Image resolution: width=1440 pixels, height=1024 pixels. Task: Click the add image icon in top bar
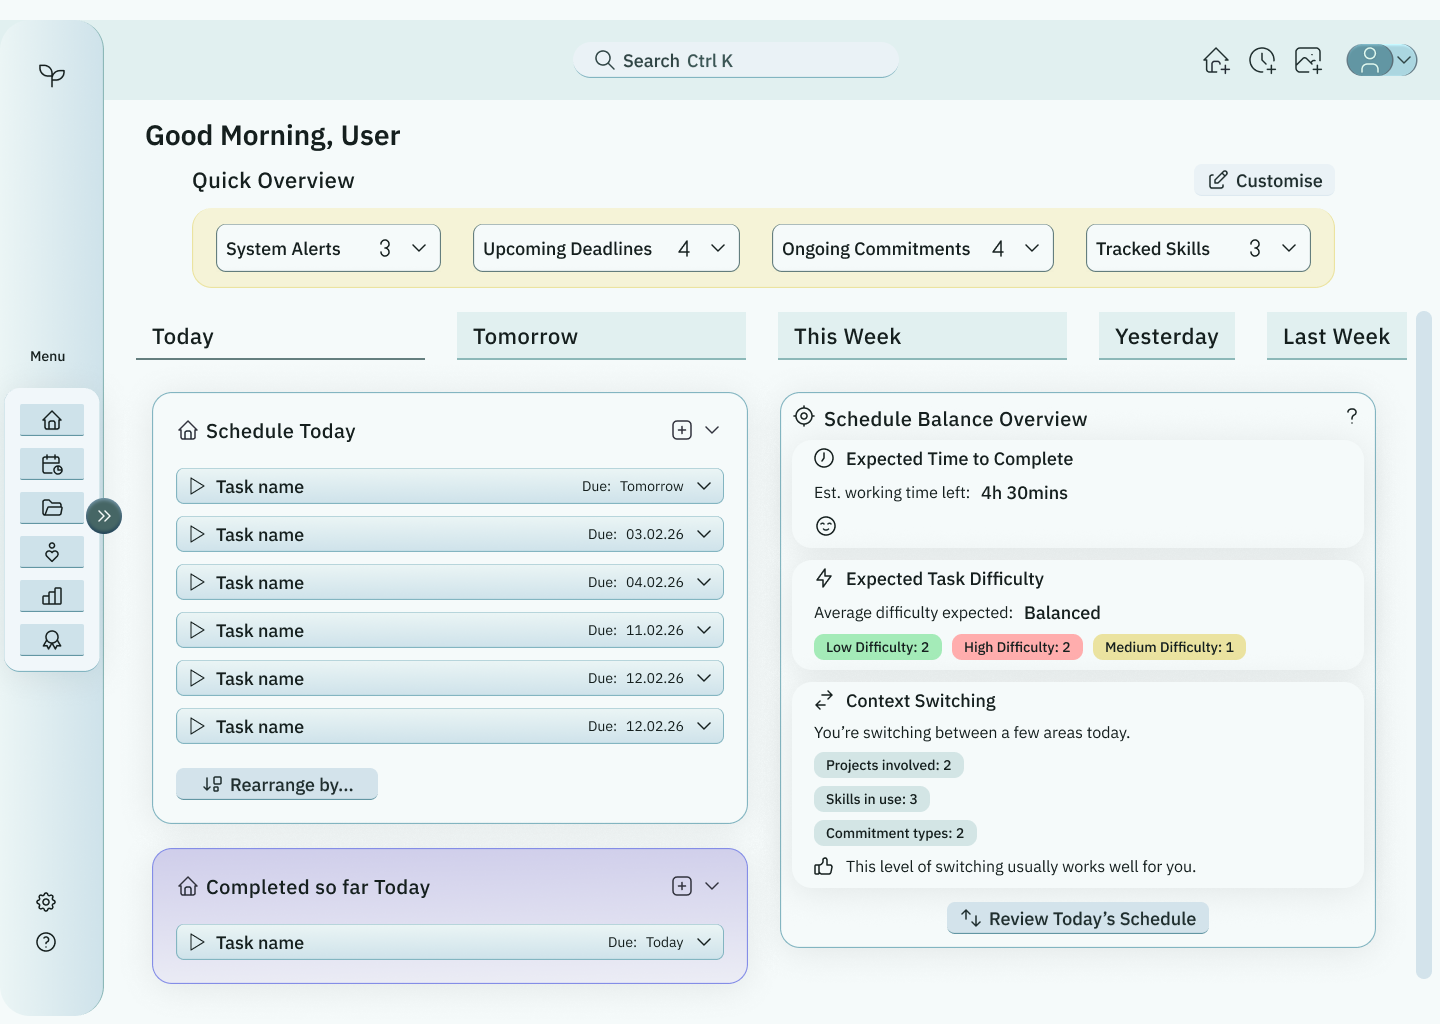1308,61
